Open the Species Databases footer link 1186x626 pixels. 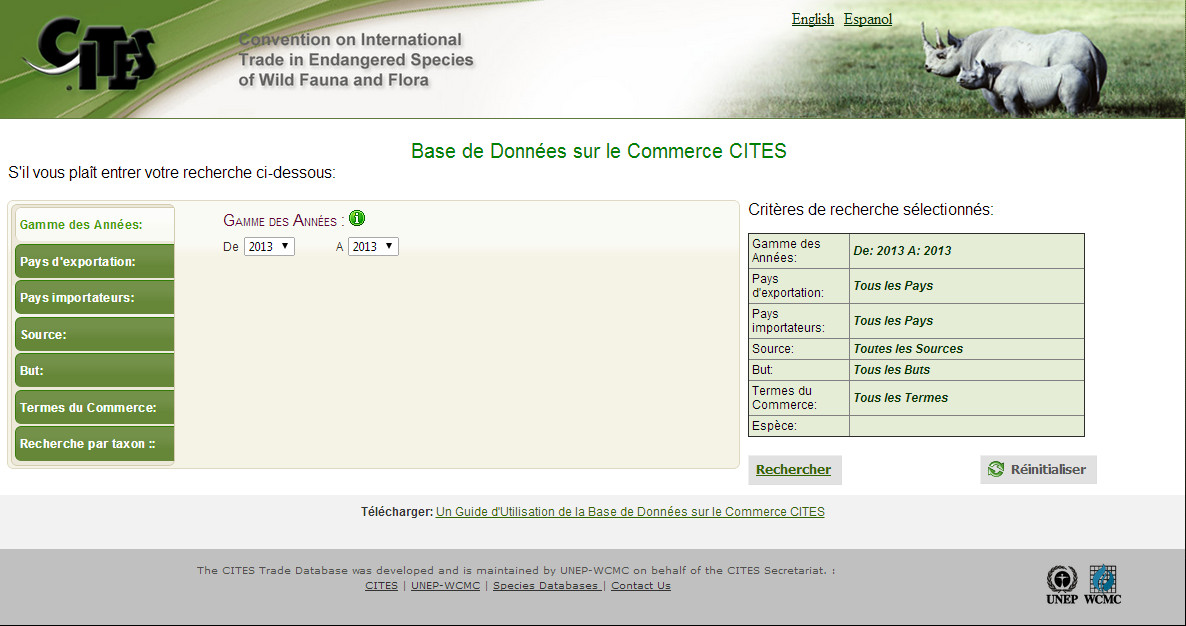(547, 586)
